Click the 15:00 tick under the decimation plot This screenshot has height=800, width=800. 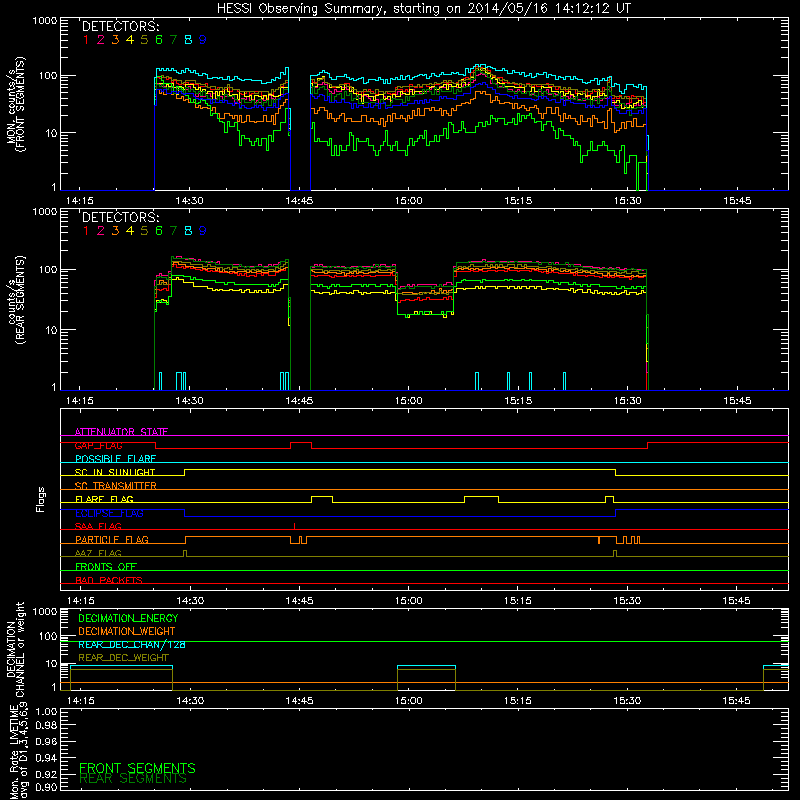(409, 701)
